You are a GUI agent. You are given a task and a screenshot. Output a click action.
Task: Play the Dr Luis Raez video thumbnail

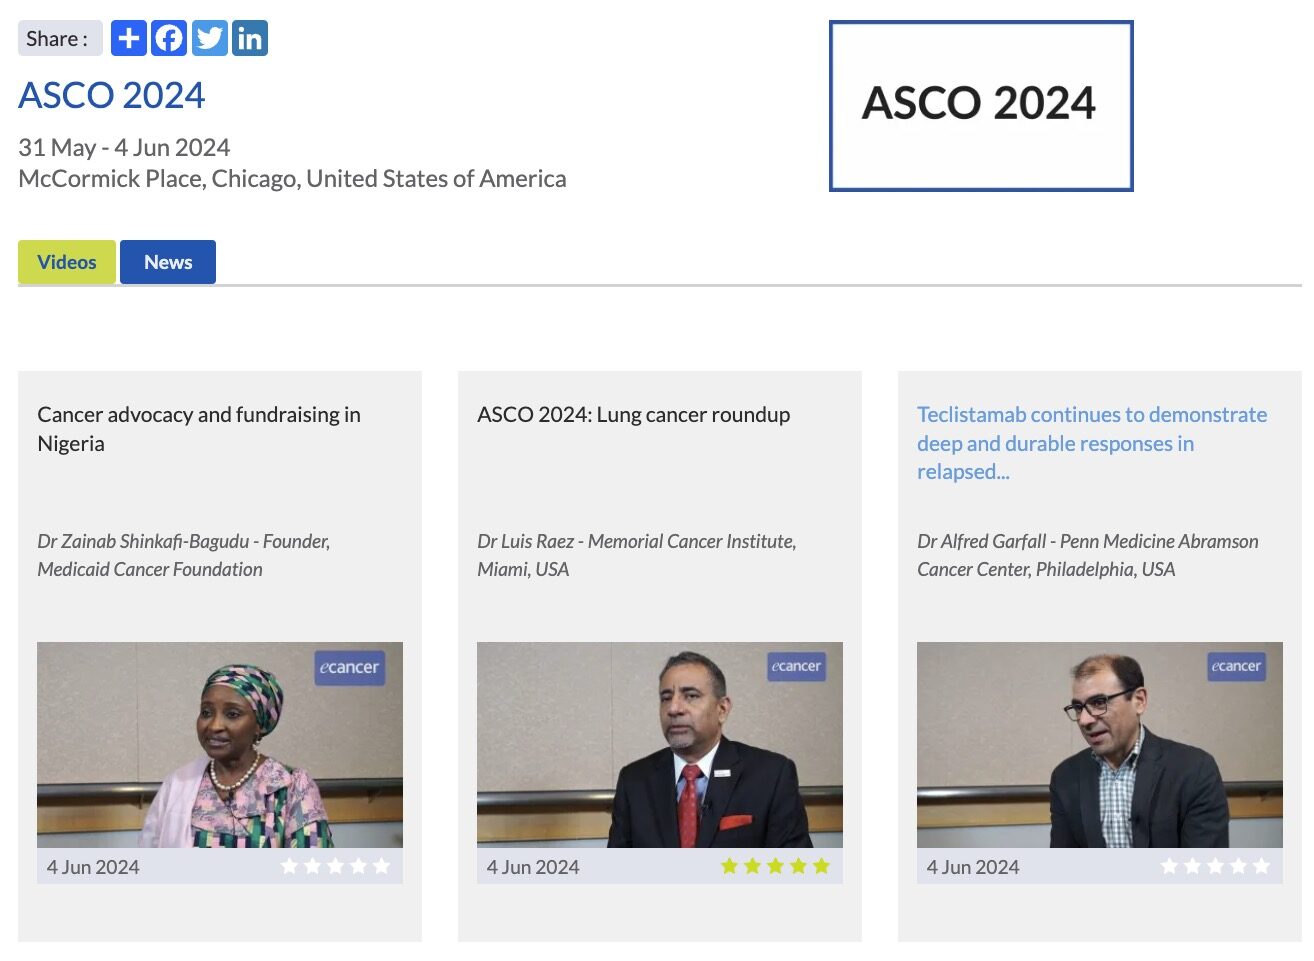click(x=660, y=745)
